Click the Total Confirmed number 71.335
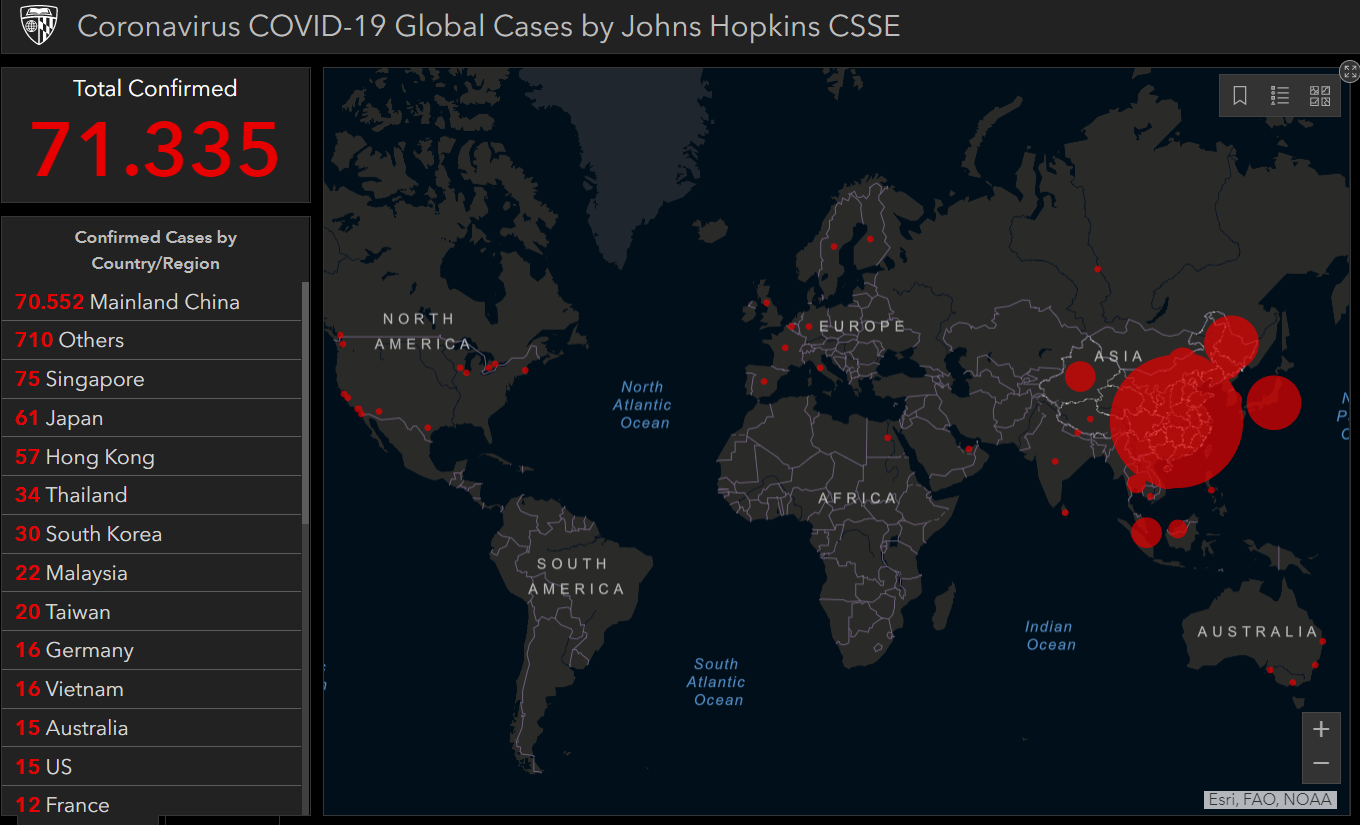 [x=155, y=150]
